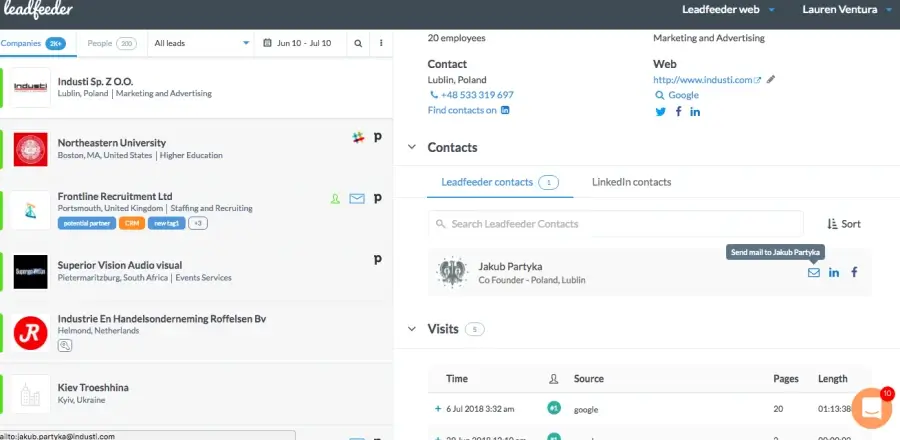The width and height of the screenshot is (900, 440).
Task: Collapse the Visits section
Action: pos(410,328)
